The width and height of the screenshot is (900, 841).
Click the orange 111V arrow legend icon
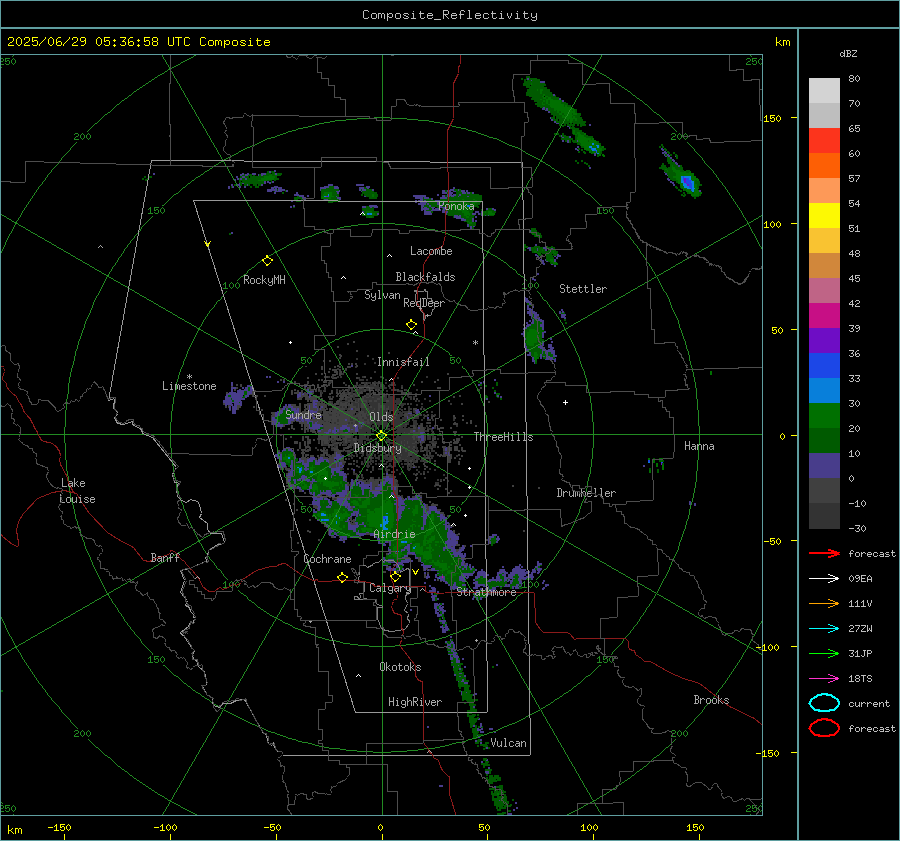click(824, 603)
